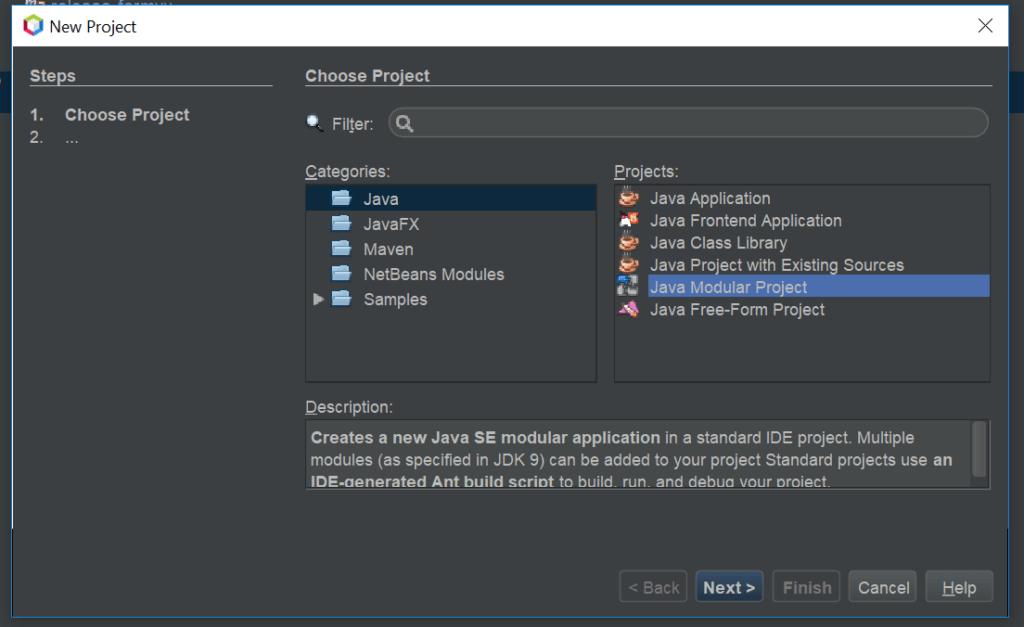This screenshot has width=1024, height=627.
Task: Click inside the Filter input field
Action: pos(600,123)
